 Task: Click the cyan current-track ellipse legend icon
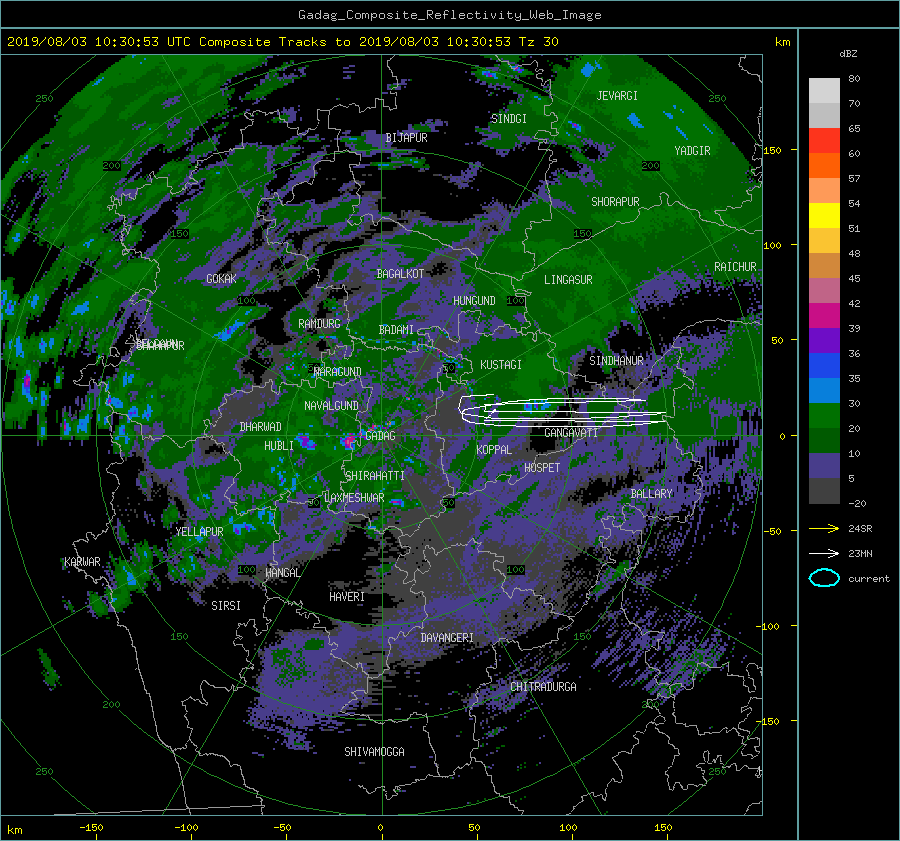click(x=824, y=578)
